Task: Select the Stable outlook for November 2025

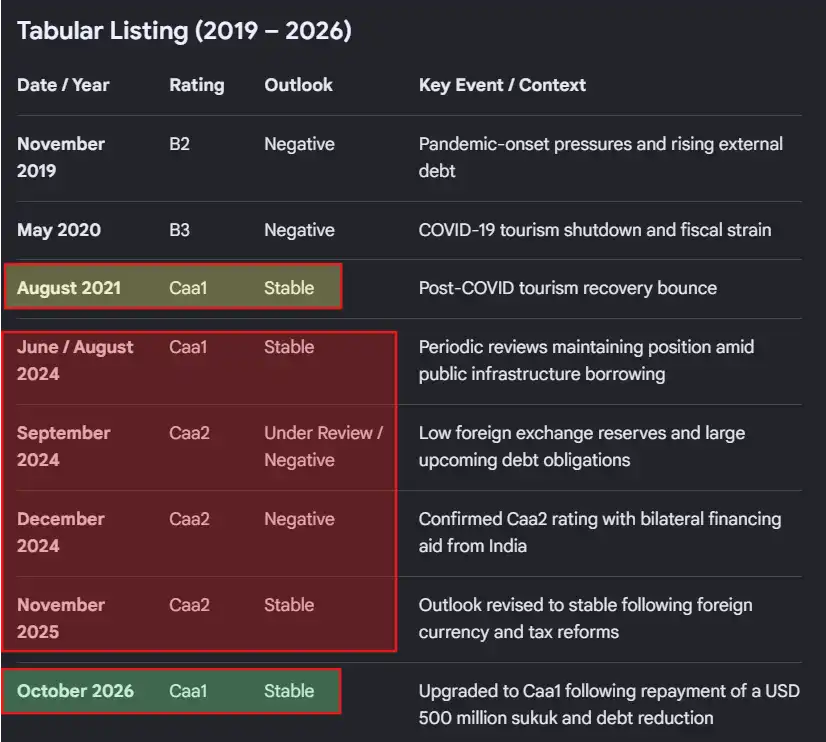Action: point(289,605)
